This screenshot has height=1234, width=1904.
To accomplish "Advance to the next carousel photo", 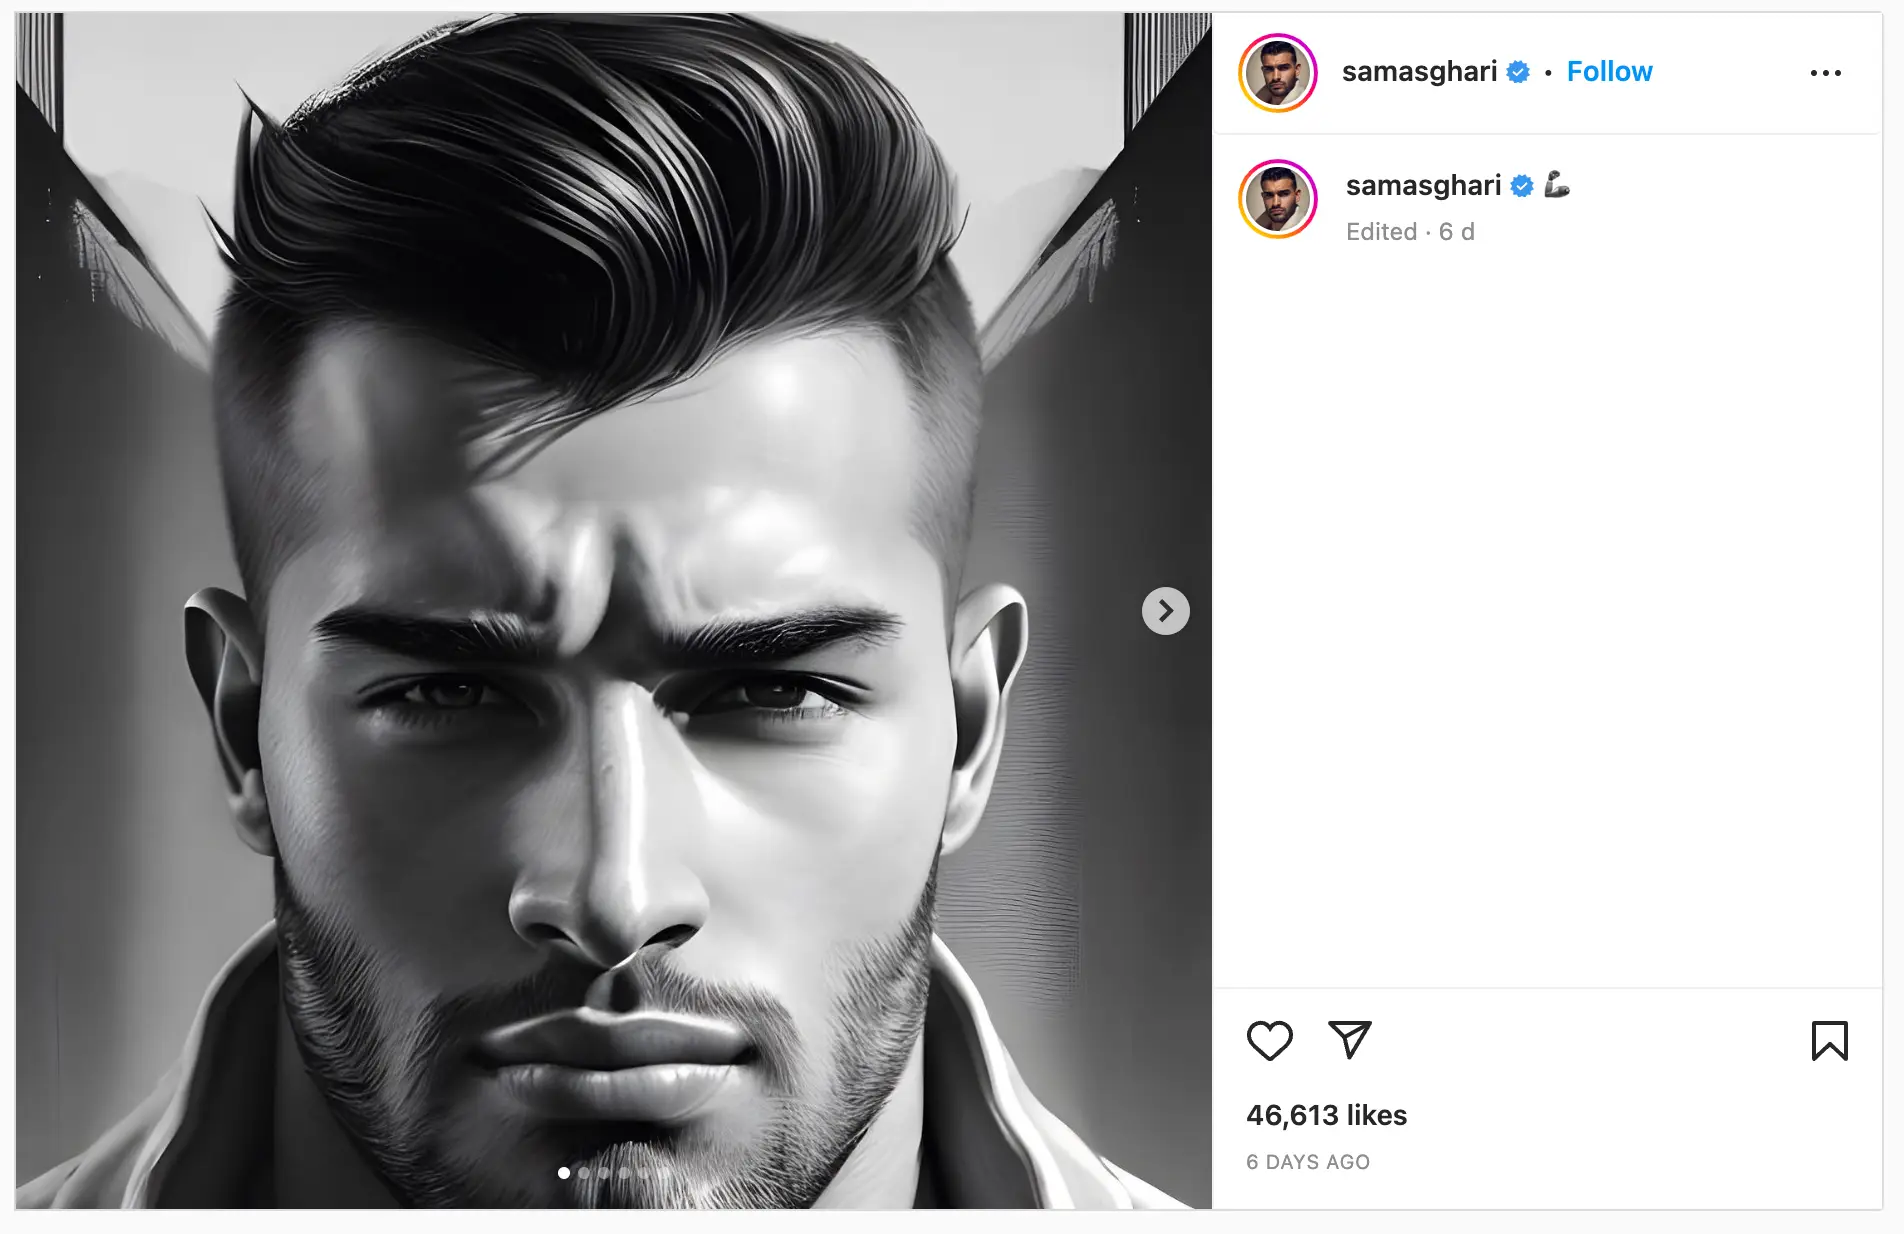I will click(x=1165, y=611).
